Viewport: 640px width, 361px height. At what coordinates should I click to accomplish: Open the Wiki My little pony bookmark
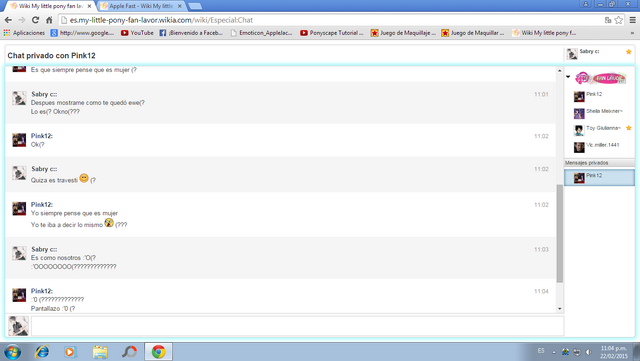coord(544,33)
